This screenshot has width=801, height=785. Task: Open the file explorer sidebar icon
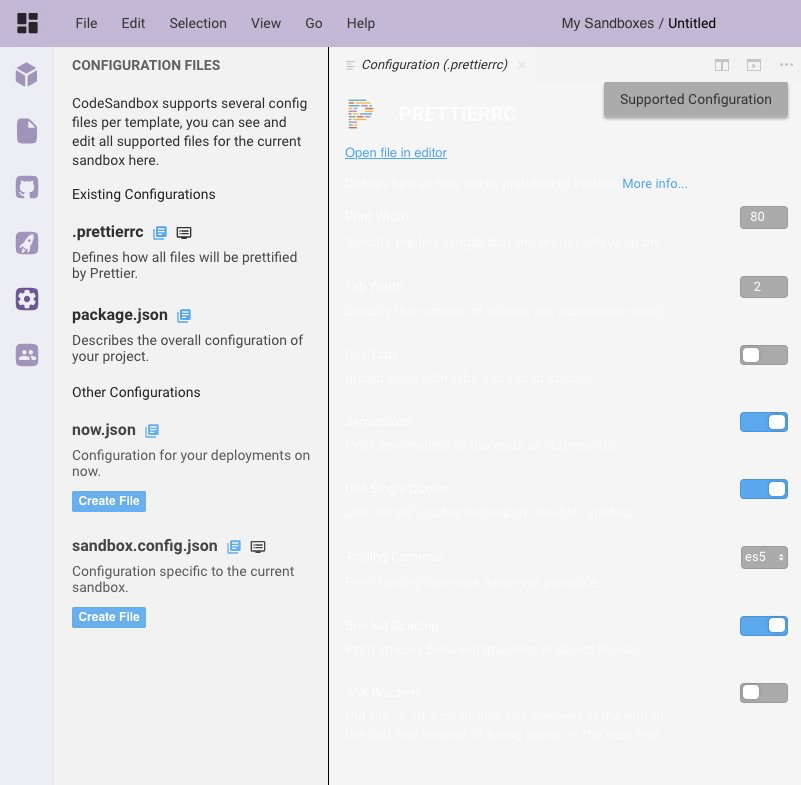pos(27,131)
